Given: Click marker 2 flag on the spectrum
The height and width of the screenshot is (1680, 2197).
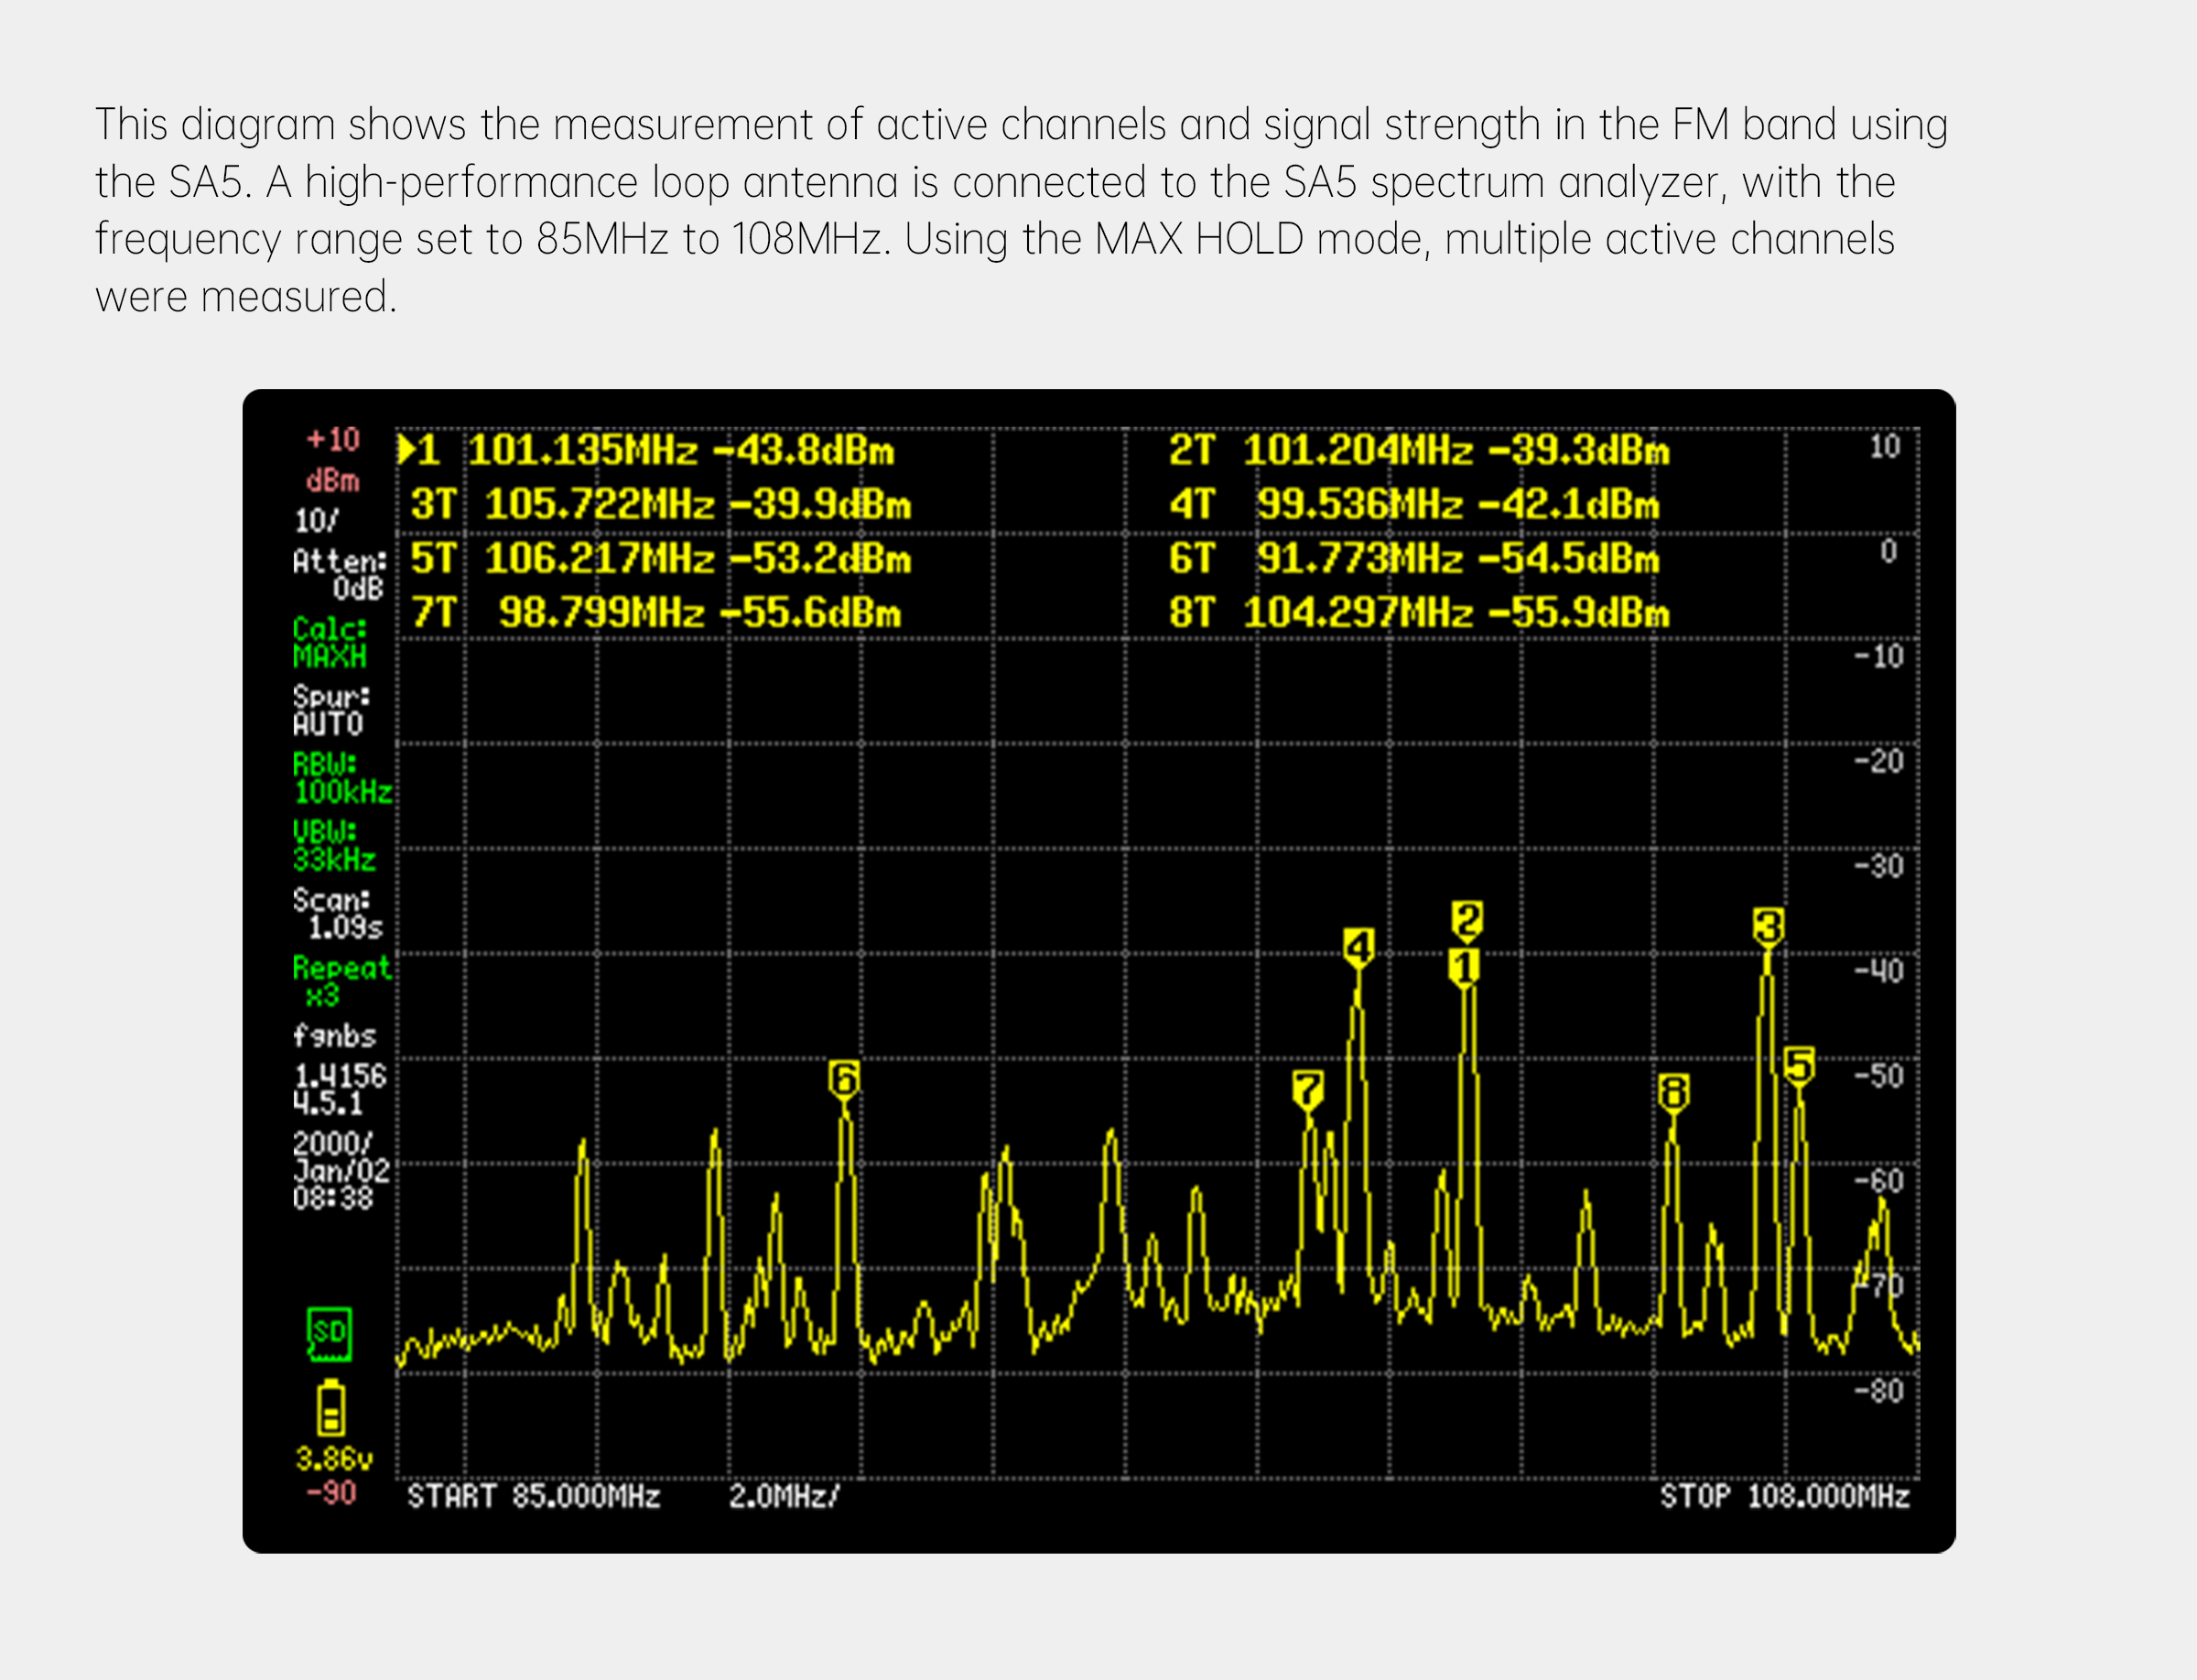Looking at the screenshot, I should tap(1467, 919).
